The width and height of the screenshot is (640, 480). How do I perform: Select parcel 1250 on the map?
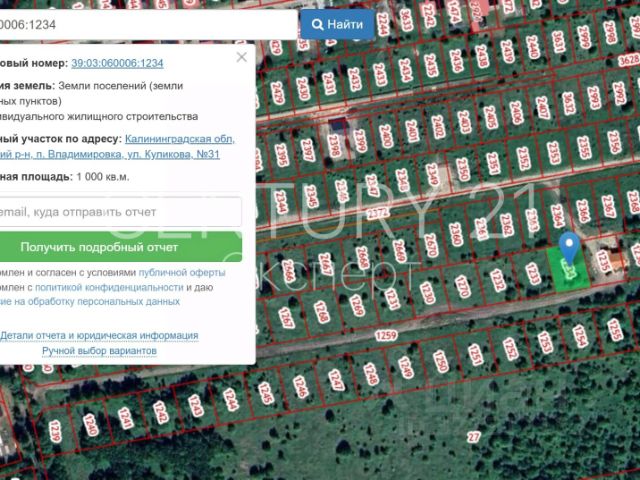[x=440, y=361]
